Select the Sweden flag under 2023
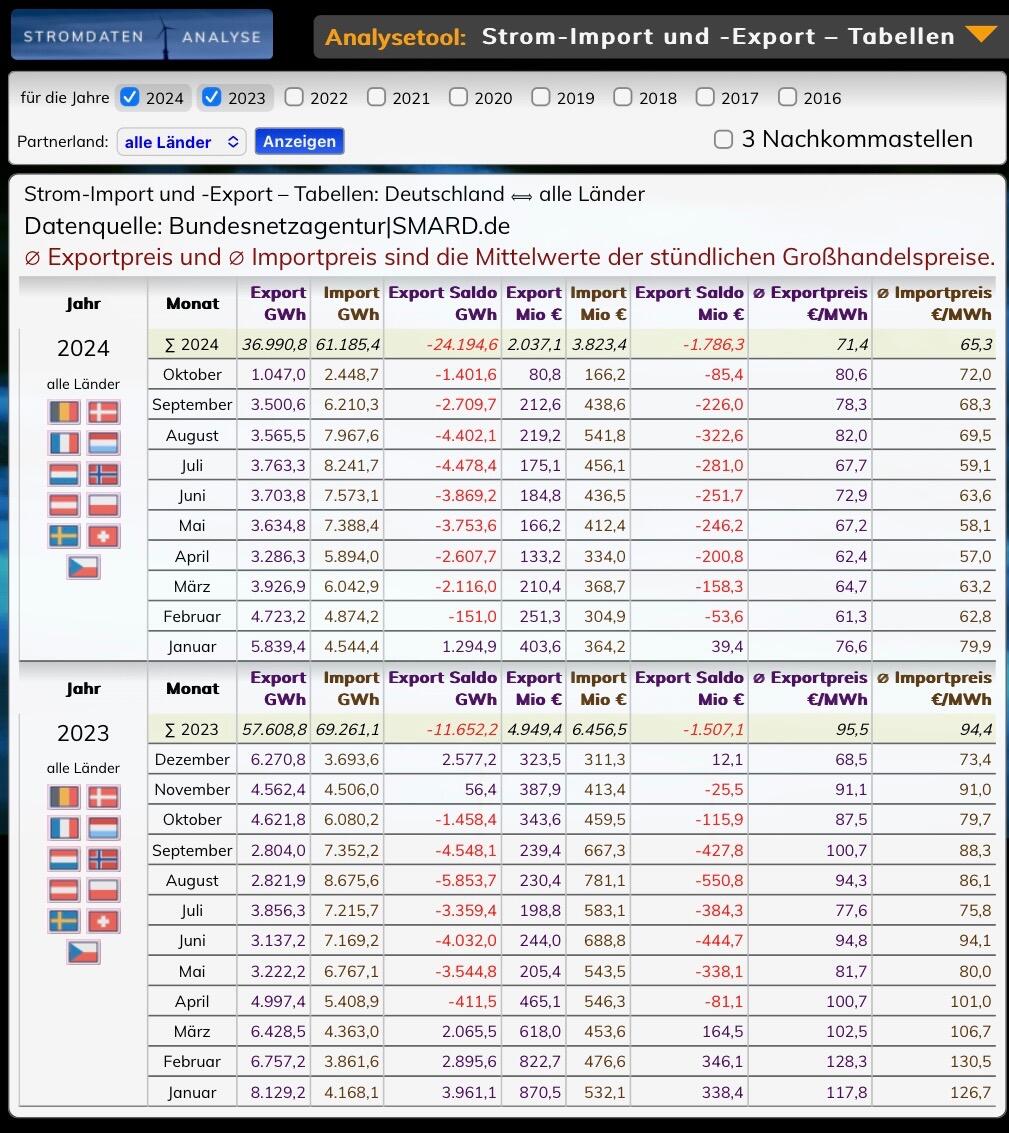Screen dimensions: 1009x1133 64,921
